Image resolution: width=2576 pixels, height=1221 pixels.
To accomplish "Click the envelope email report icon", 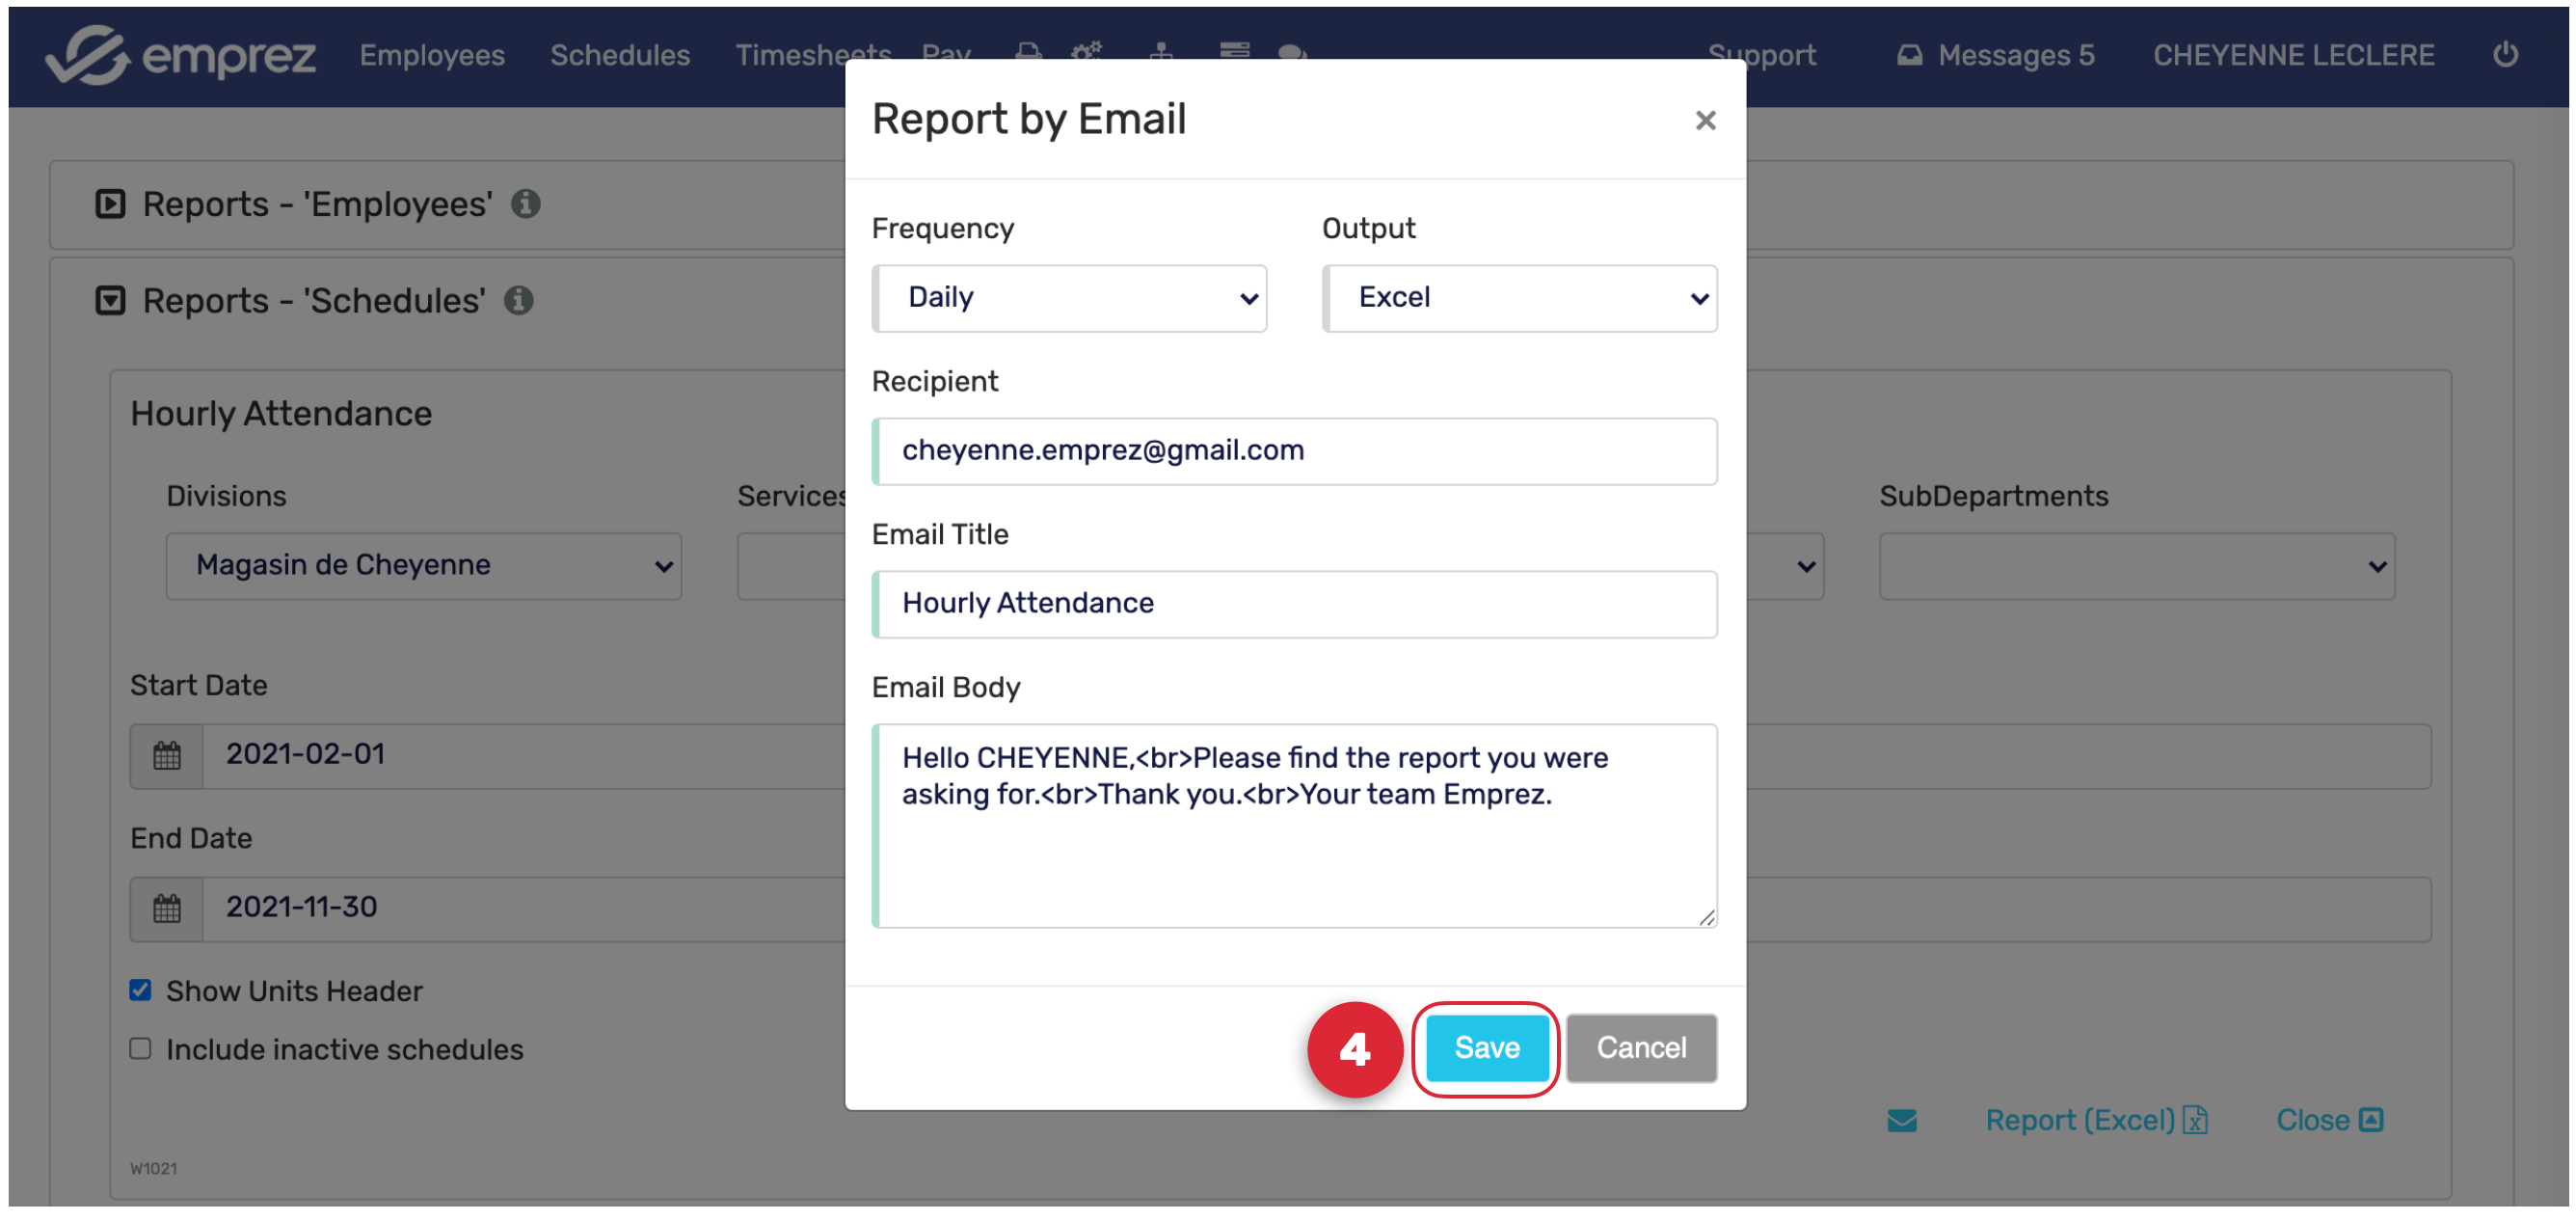I will coord(1901,1120).
